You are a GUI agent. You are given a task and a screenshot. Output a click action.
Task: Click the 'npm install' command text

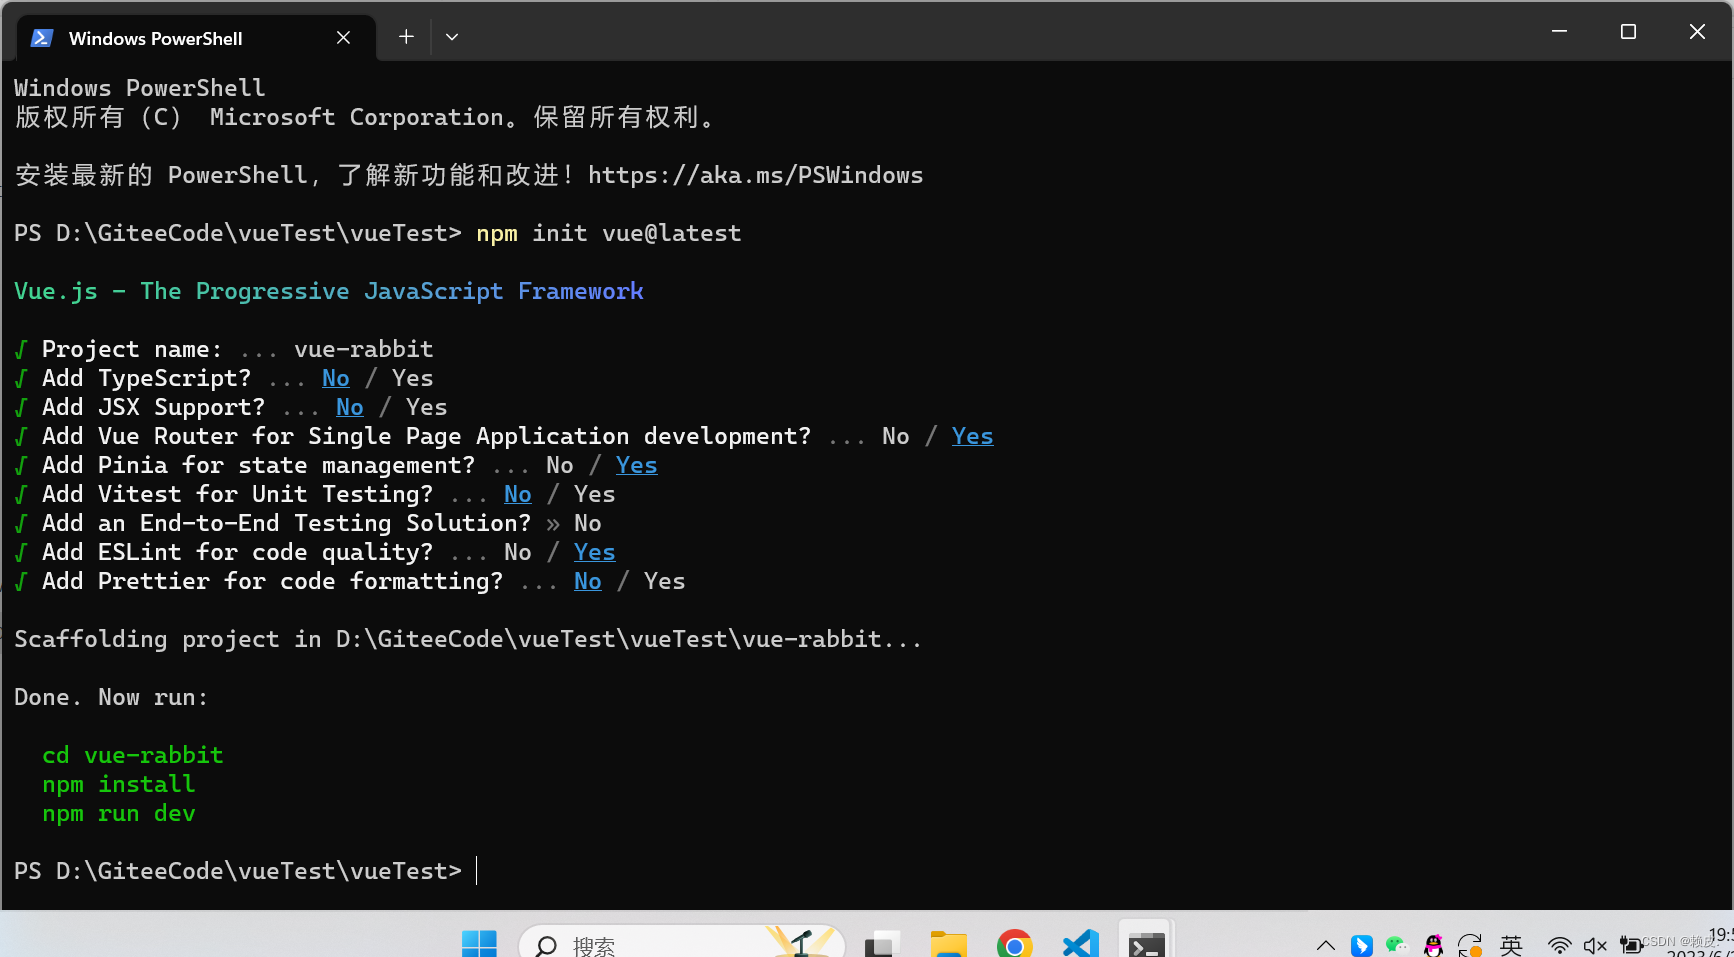119,784
